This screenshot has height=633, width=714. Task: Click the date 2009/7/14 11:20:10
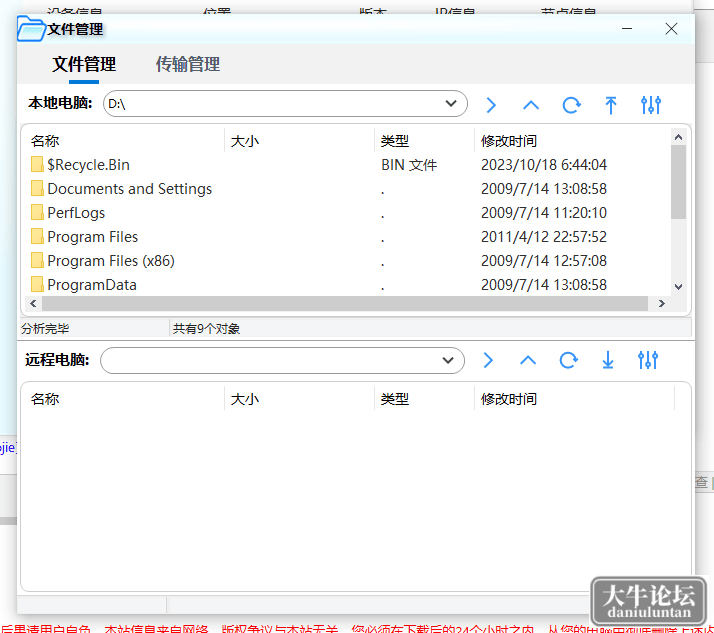544,212
